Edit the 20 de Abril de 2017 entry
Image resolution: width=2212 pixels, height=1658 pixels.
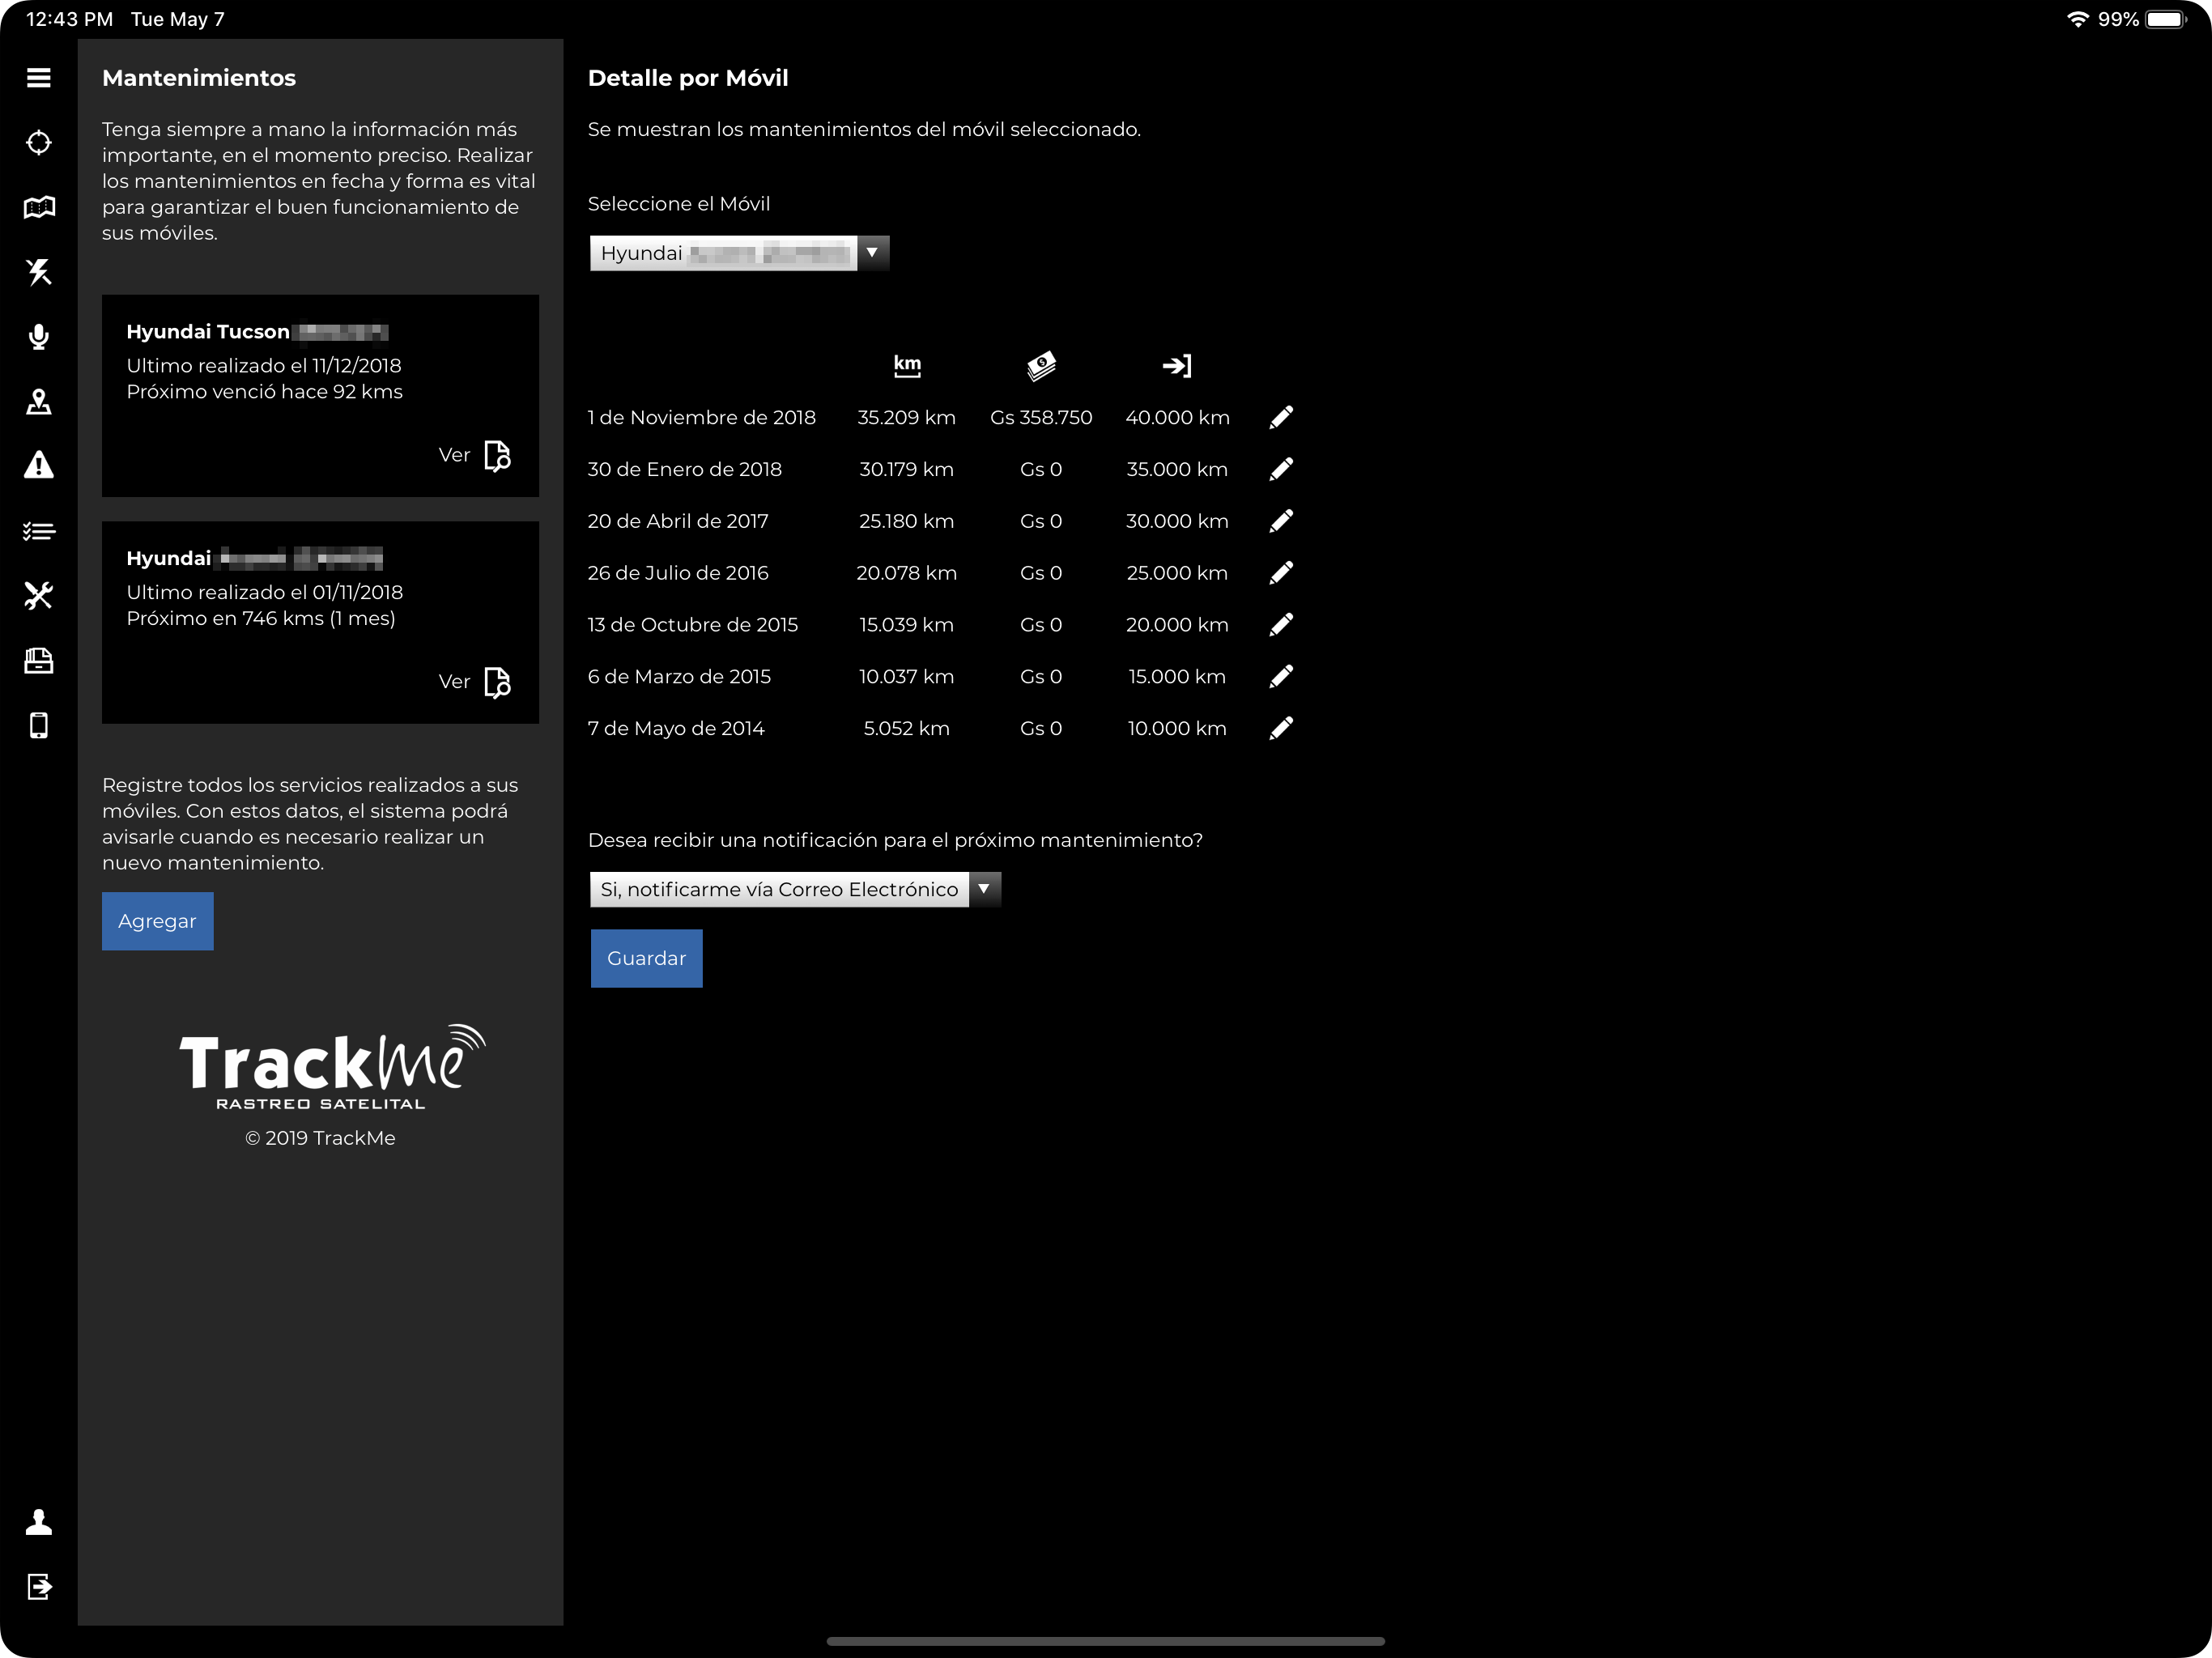pos(1281,521)
